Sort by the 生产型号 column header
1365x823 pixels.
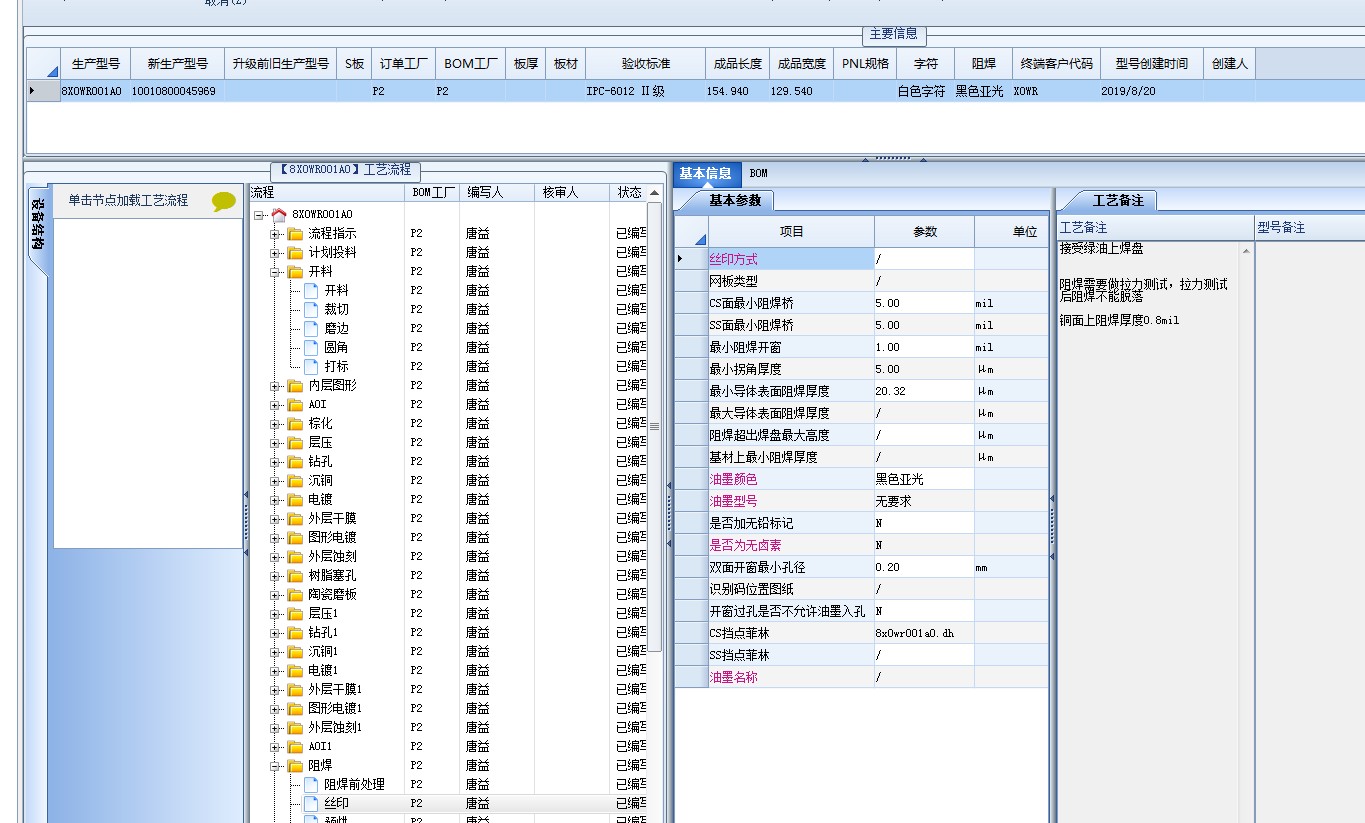(96, 63)
